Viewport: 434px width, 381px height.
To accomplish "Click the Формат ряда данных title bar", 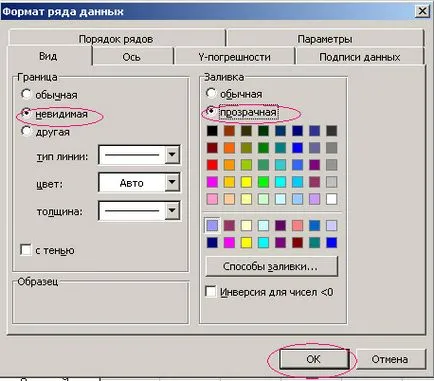I will [207, 12].
